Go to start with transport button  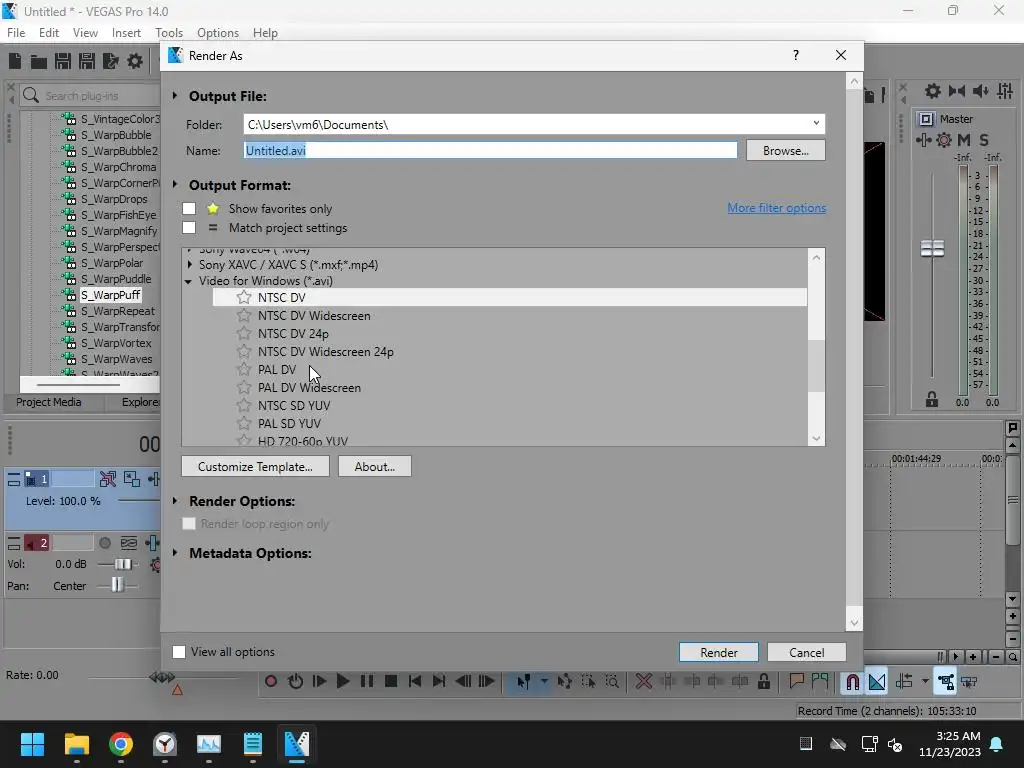tap(415, 681)
